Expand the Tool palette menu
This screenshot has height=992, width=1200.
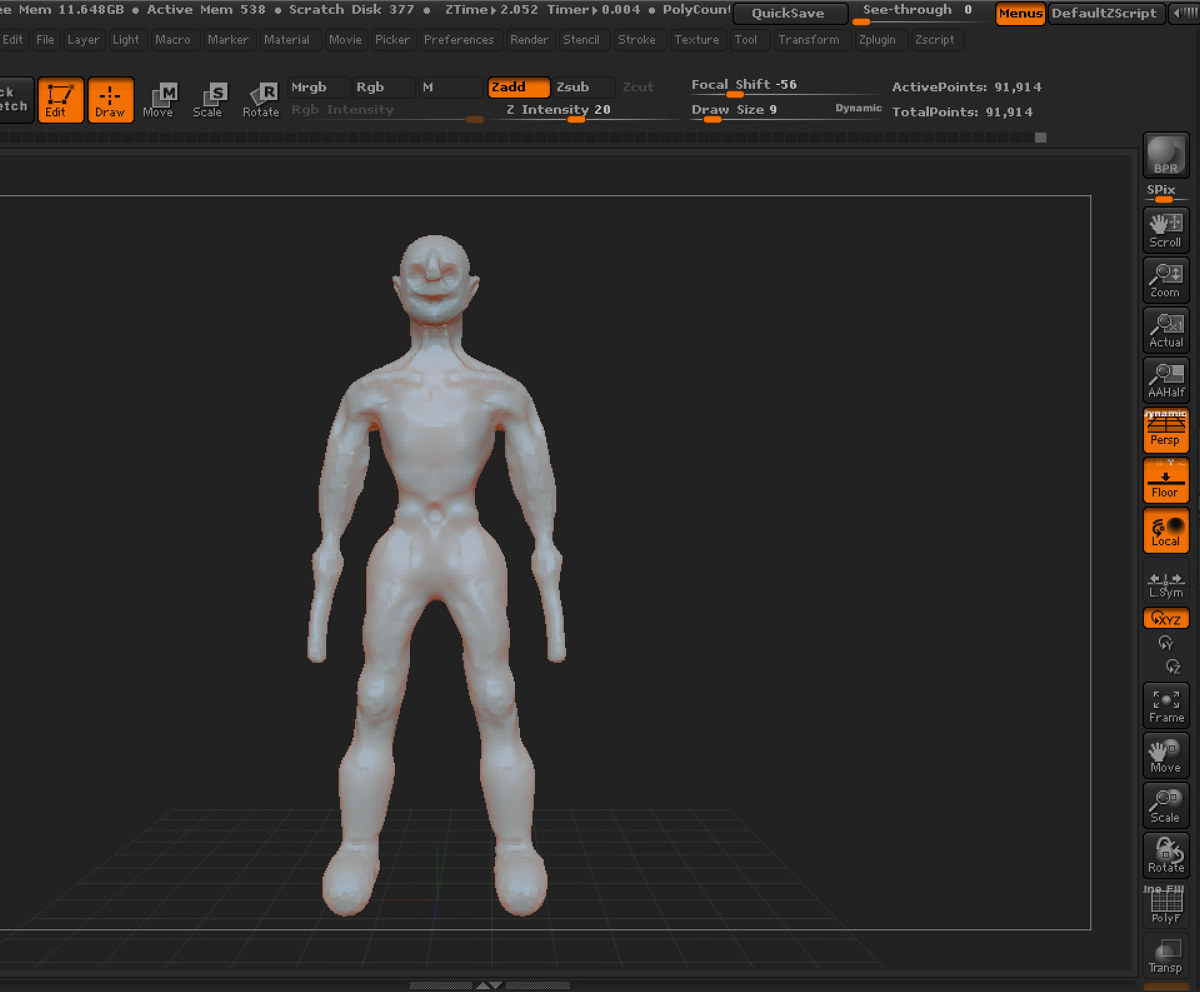pos(746,40)
